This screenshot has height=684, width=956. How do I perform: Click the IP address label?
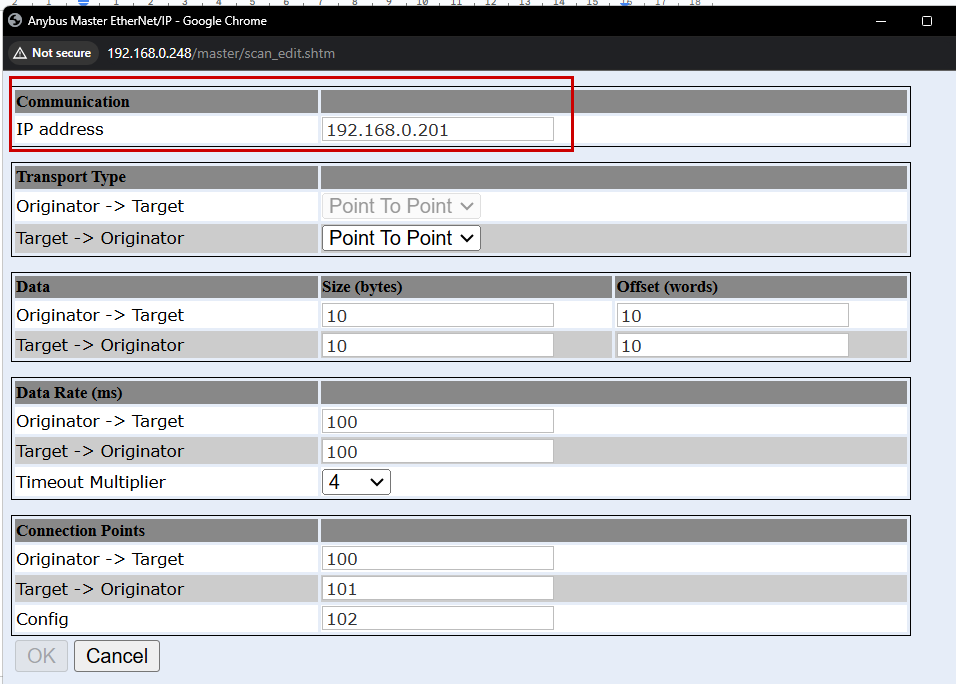[60, 129]
